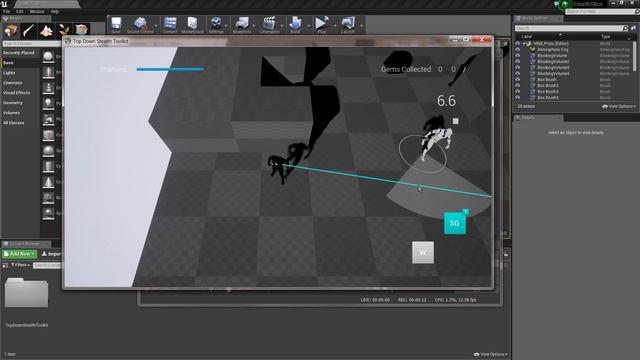Select the Visual Effects category
The width and height of the screenshot is (640, 360).
pyautogui.click(x=16, y=93)
